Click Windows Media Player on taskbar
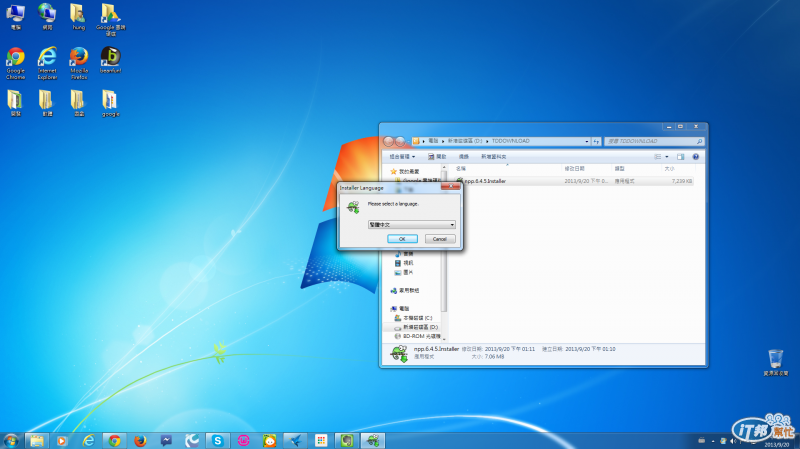This screenshot has height=449, width=800. pos(62,441)
